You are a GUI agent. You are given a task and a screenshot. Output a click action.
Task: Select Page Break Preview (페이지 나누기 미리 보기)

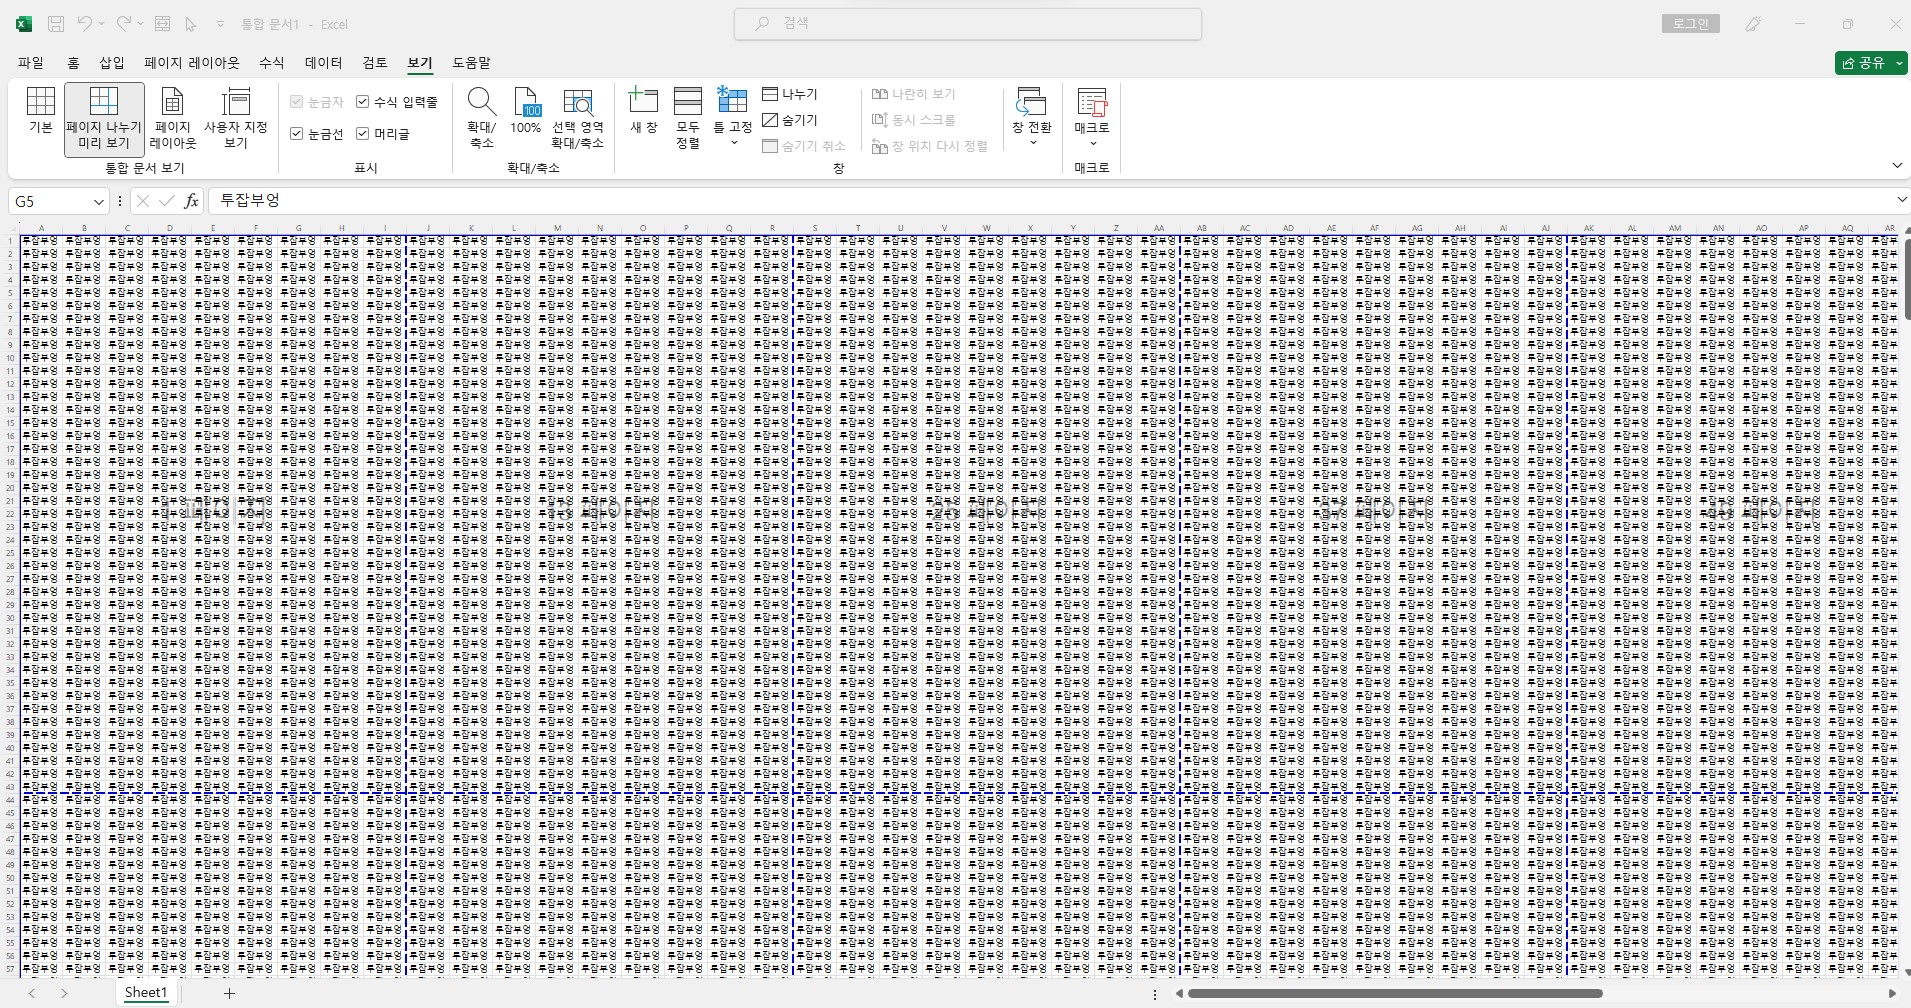(x=104, y=119)
